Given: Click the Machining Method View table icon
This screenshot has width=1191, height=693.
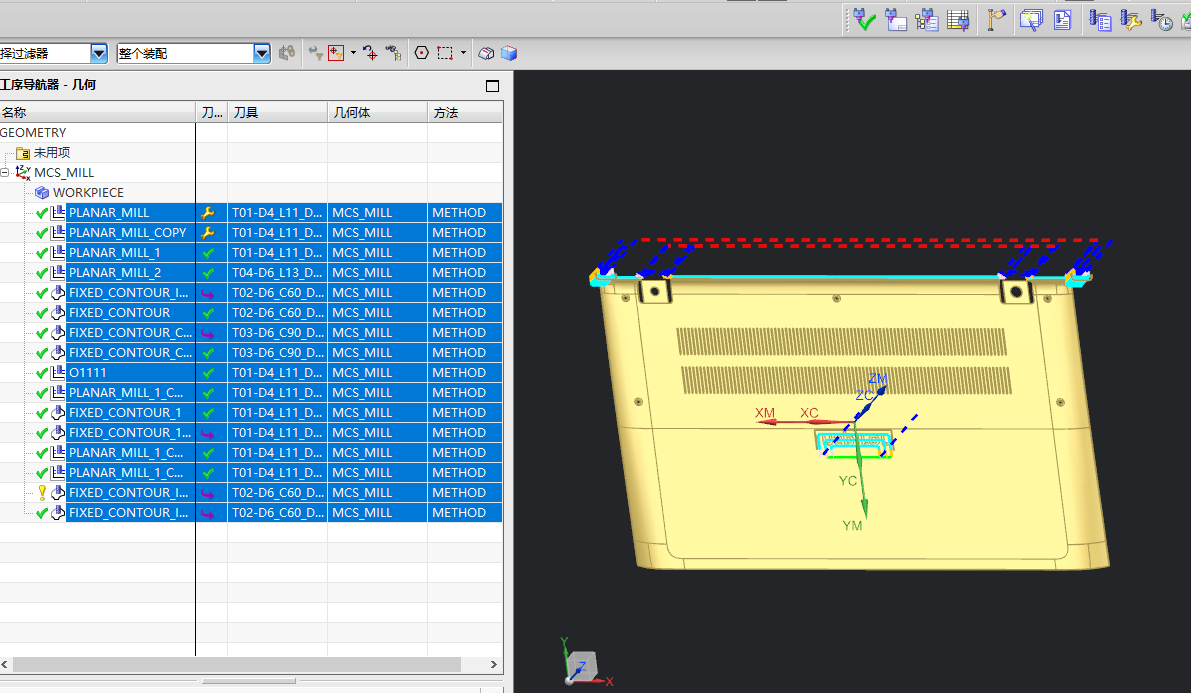Looking at the screenshot, I should pyautogui.click(x=958, y=21).
